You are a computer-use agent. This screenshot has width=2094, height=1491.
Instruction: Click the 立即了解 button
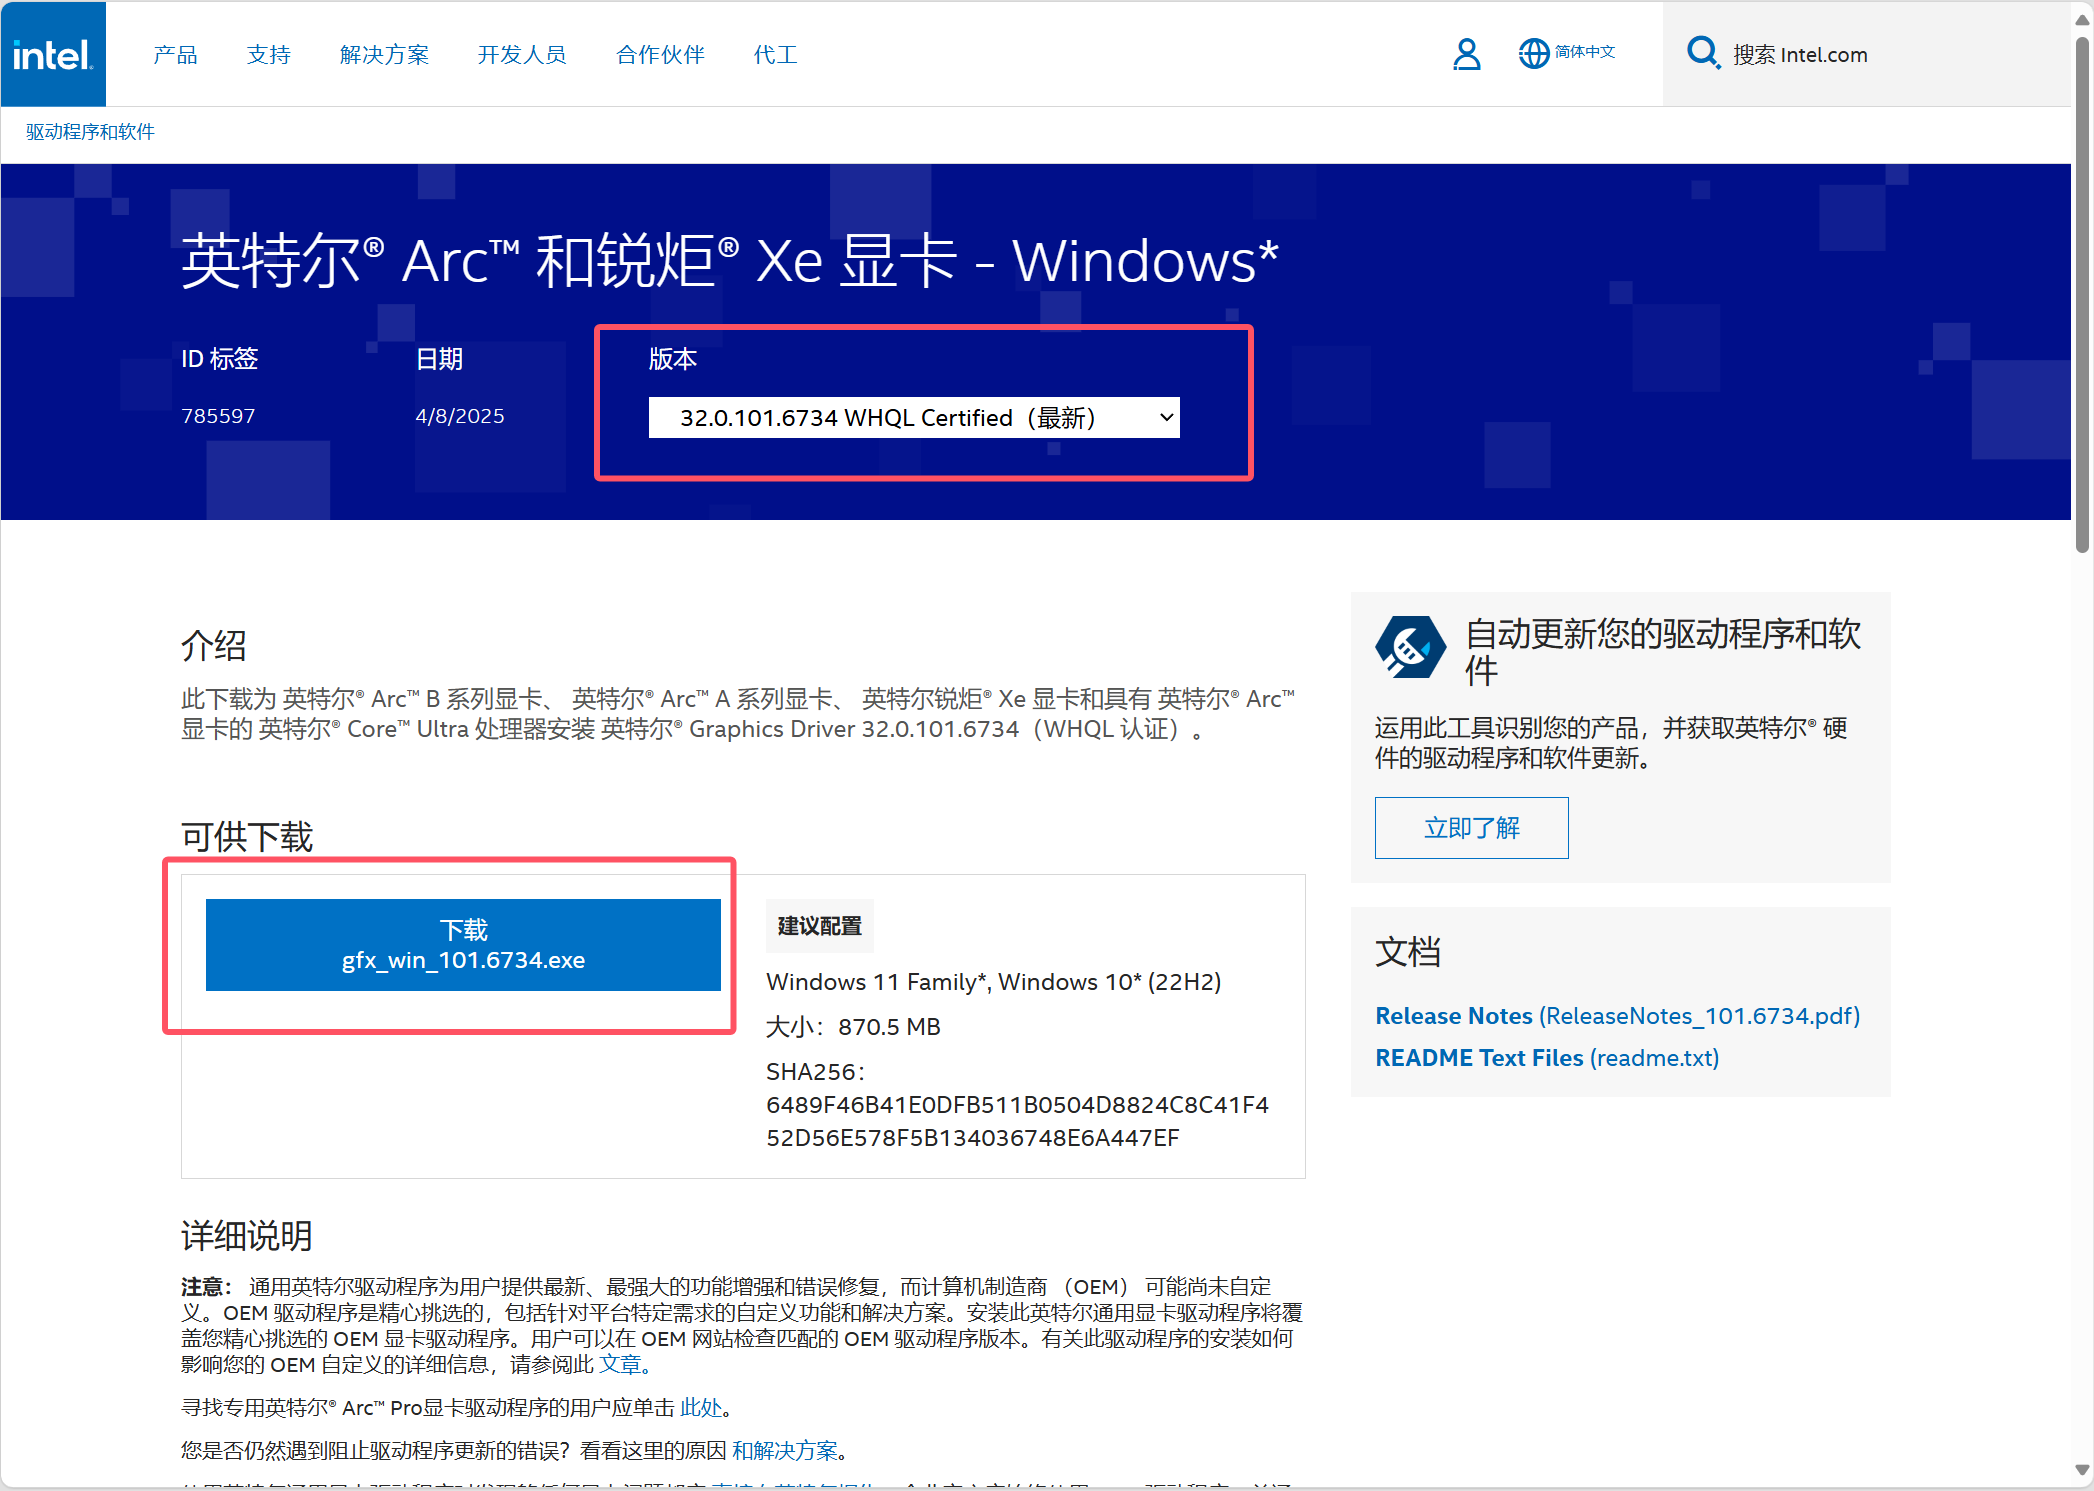1471,828
